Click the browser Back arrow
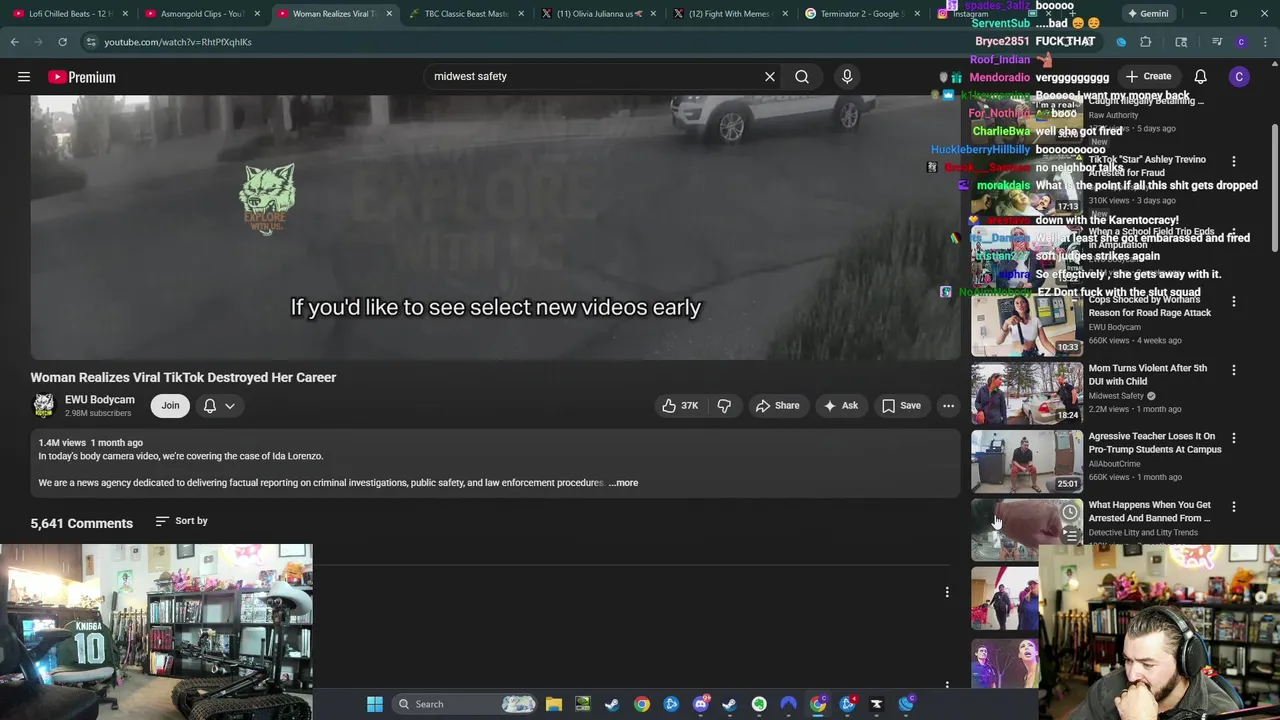 tap(15, 42)
